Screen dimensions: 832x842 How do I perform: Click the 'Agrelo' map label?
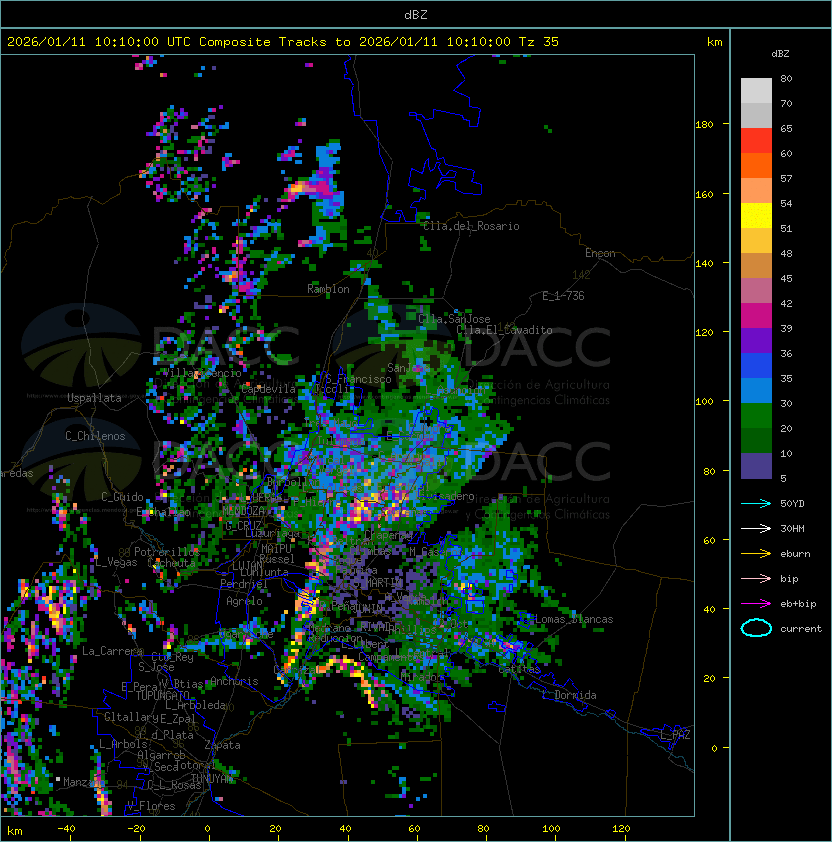click(244, 601)
